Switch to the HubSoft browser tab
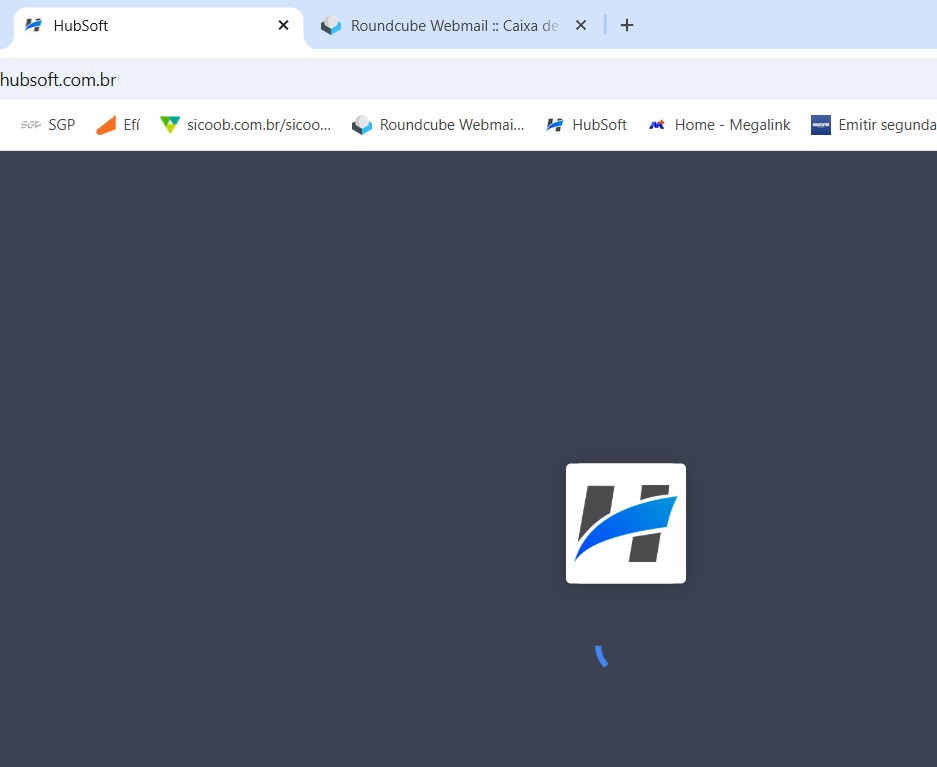The width and height of the screenshot is (937, 767). pos(157,26)
